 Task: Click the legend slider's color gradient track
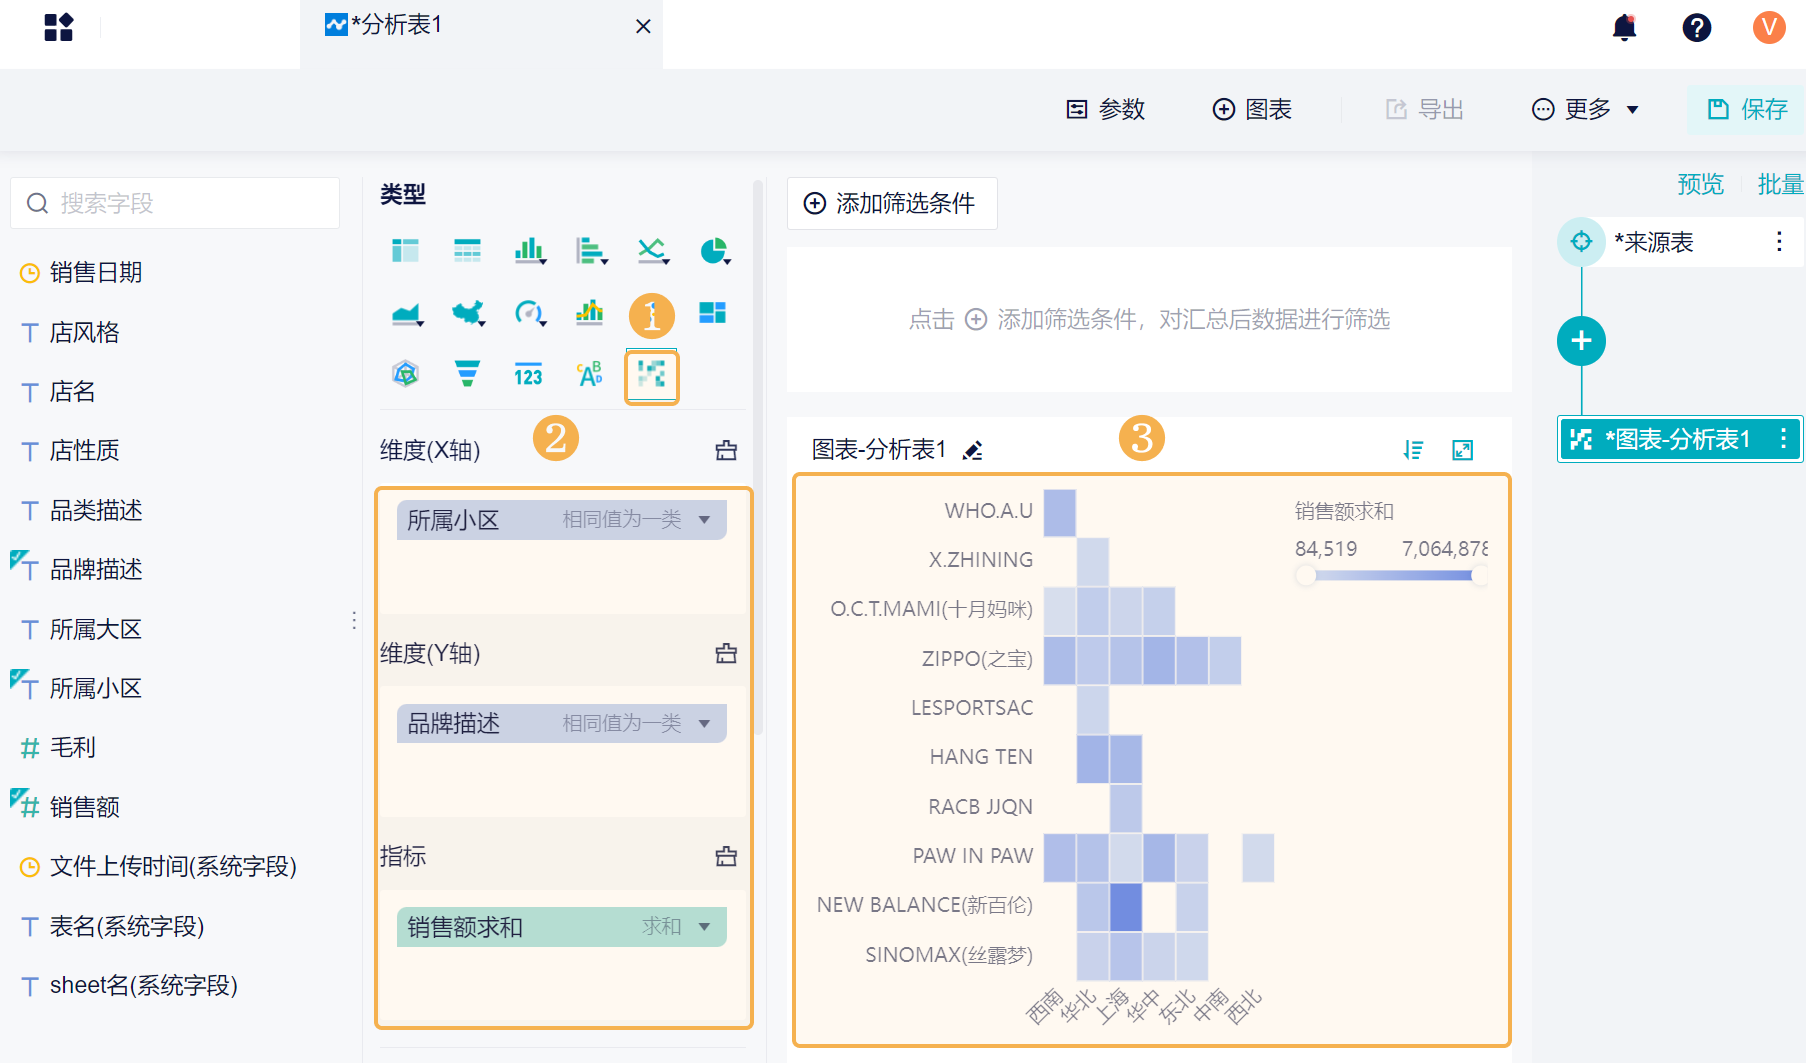(x=1393, y=575)
